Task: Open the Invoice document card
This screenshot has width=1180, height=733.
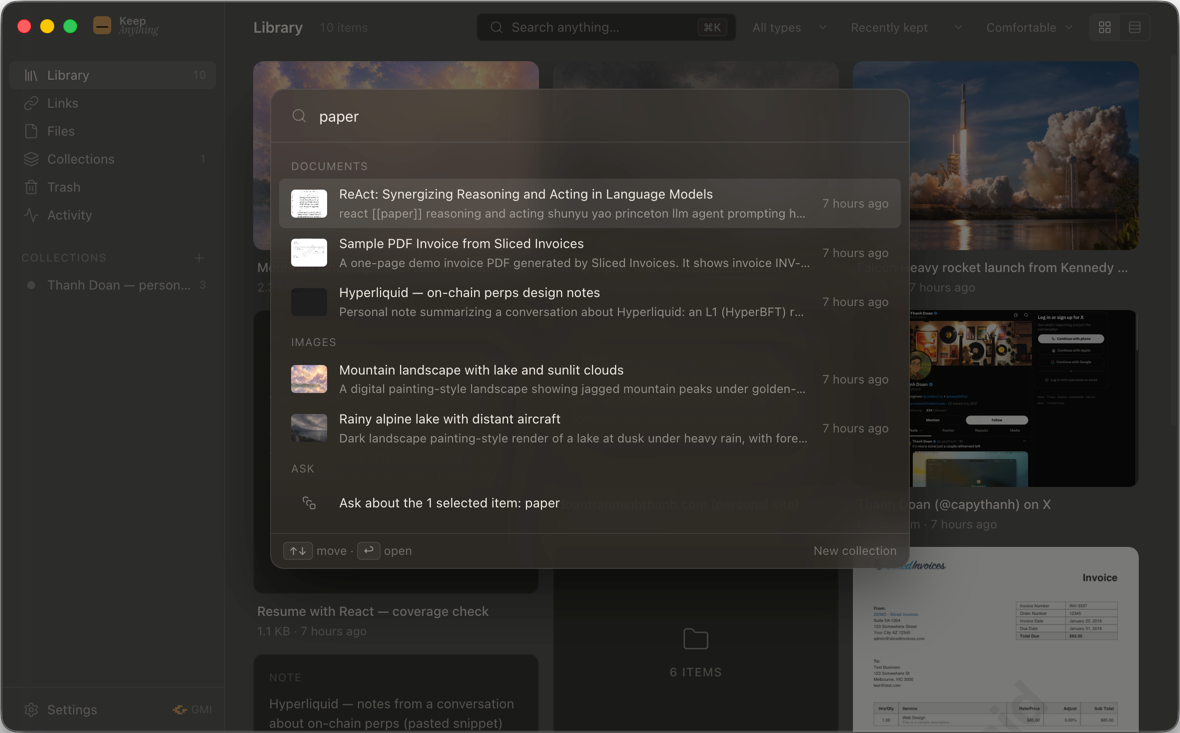Action: click(995, 639)
